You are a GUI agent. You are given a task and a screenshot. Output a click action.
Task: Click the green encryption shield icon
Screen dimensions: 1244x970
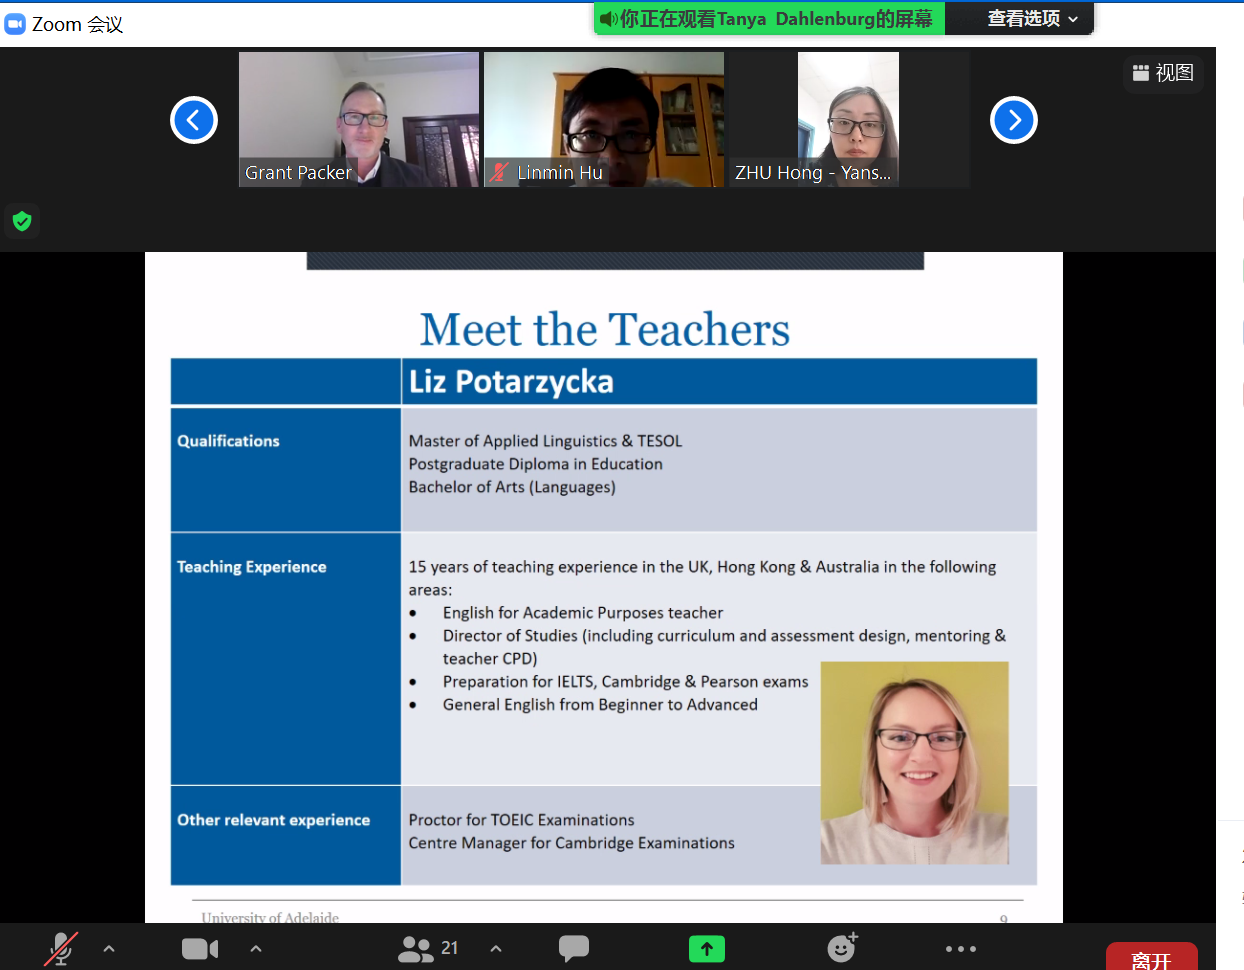pyautogui.click(x=22, y=221)
